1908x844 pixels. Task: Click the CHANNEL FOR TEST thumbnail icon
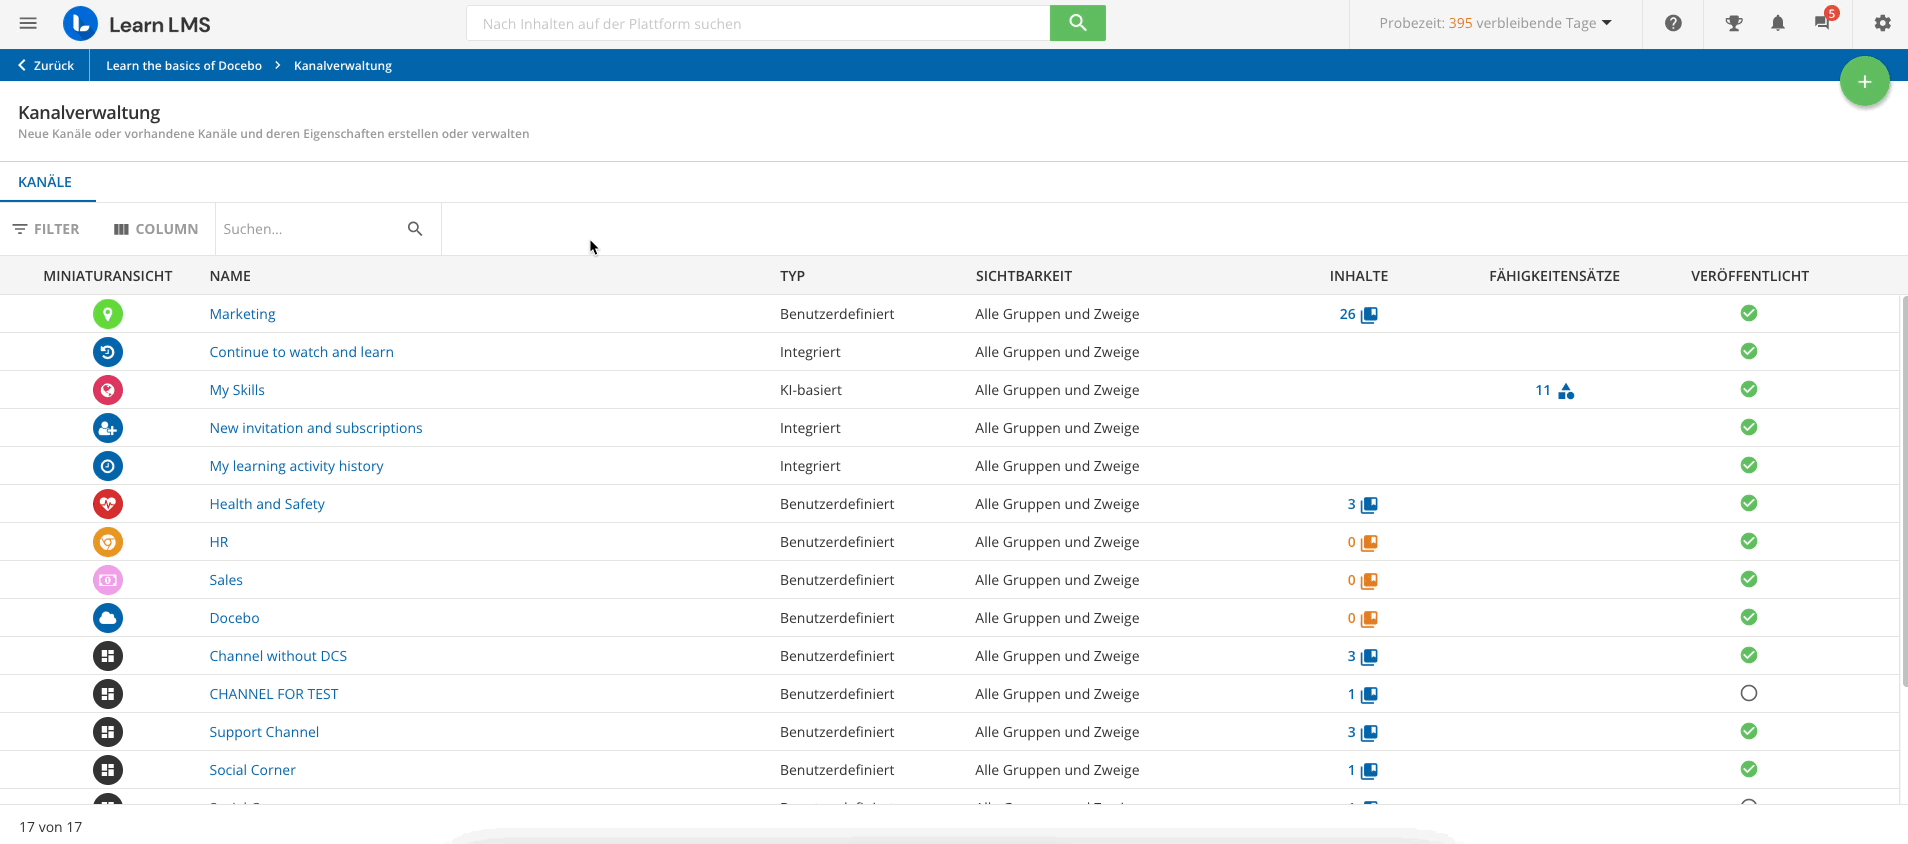108,694
